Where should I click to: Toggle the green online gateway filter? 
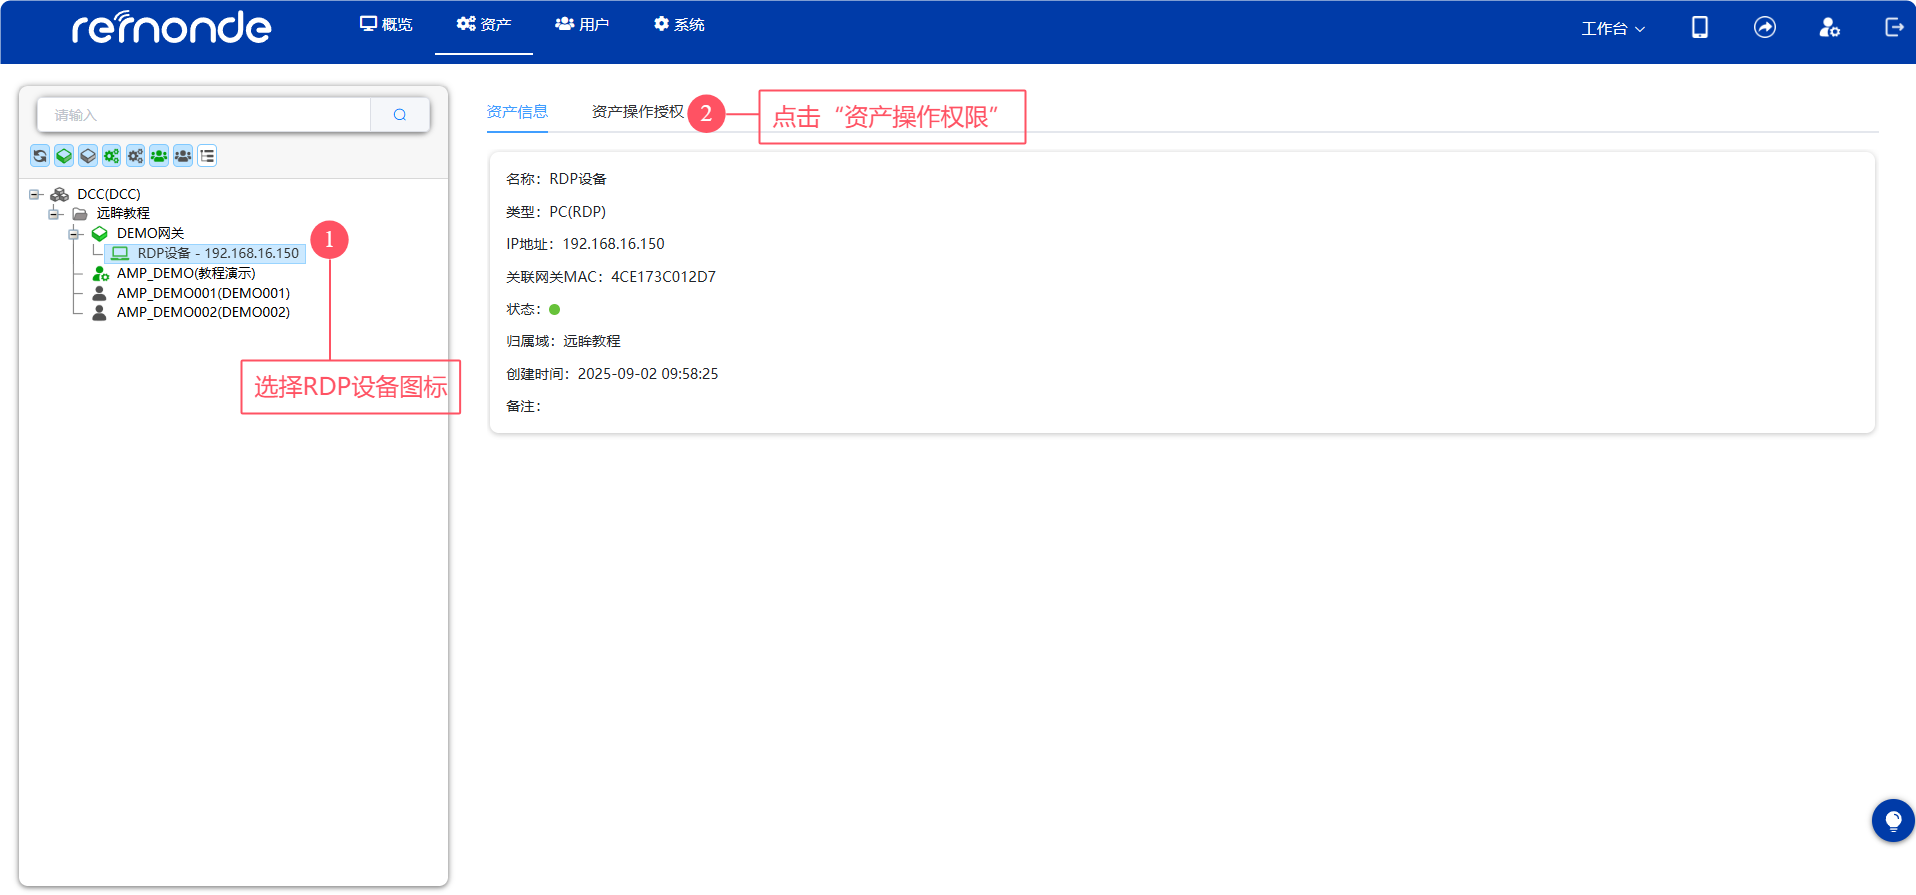click(x=64, y=156)
